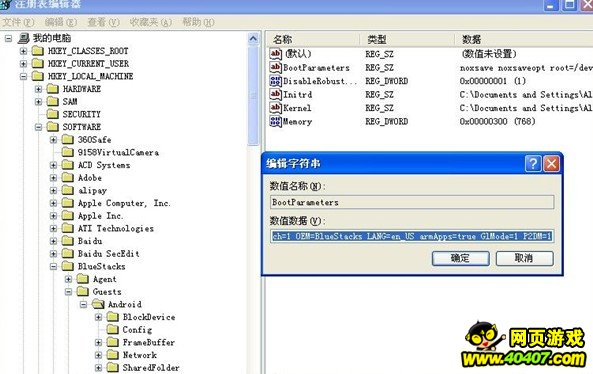Viewport: 593px width, 374px height.
Task: Select the open Android folder icon
Action: [98, 304]
